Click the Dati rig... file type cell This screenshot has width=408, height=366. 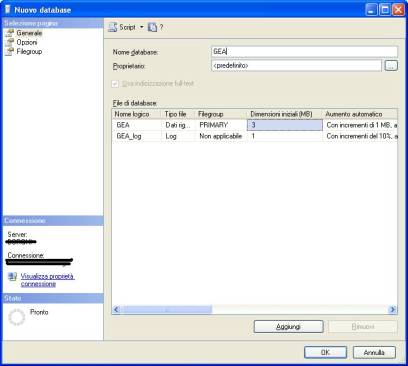pyautogui.click(x=178, y=125)
